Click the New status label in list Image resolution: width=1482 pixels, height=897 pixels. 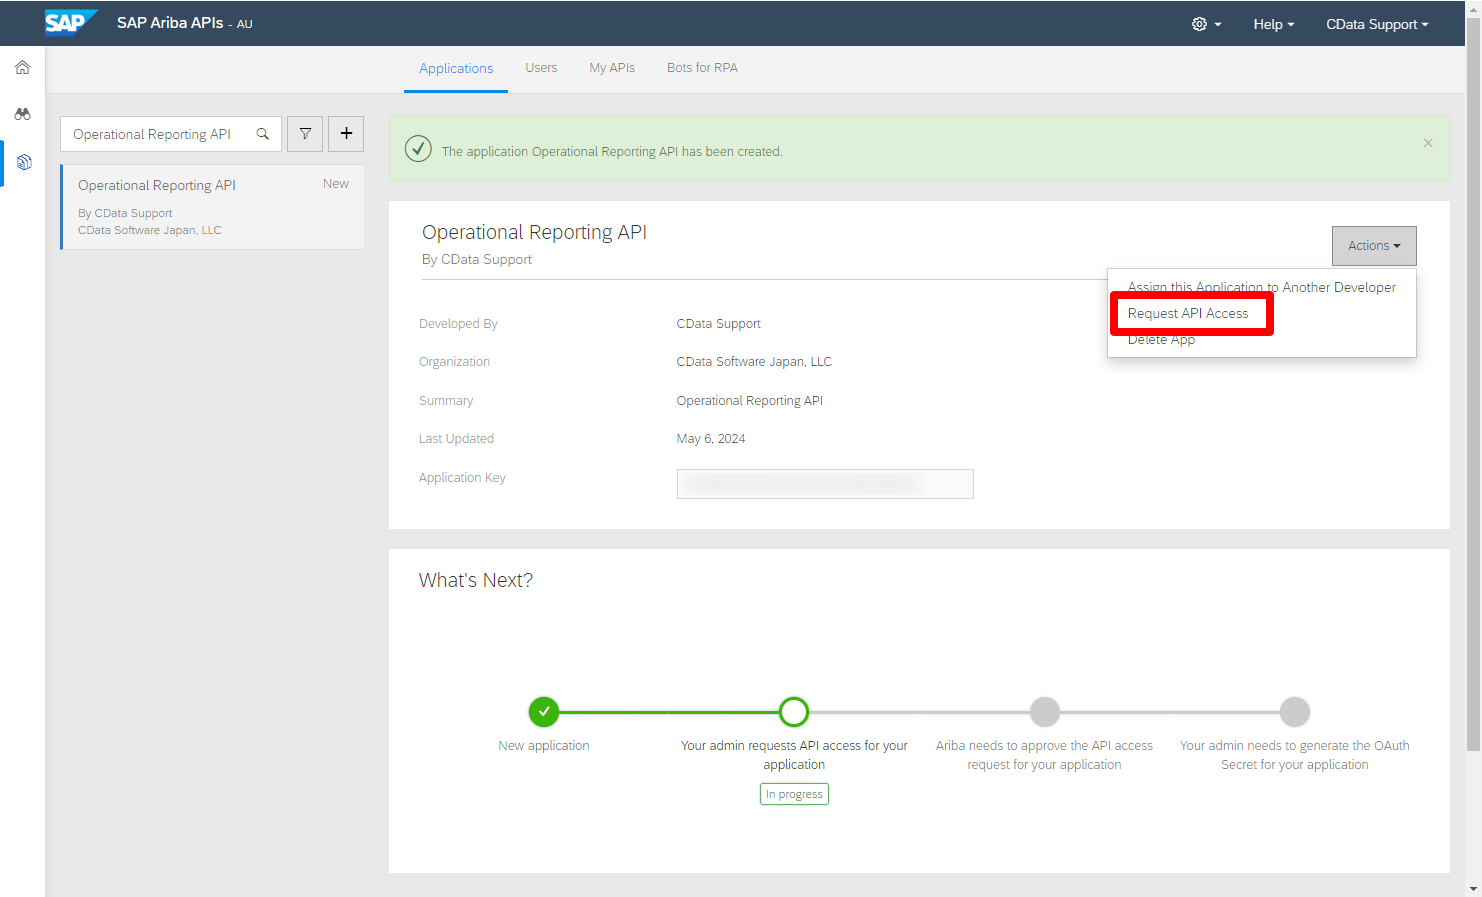tap(336, 184)
